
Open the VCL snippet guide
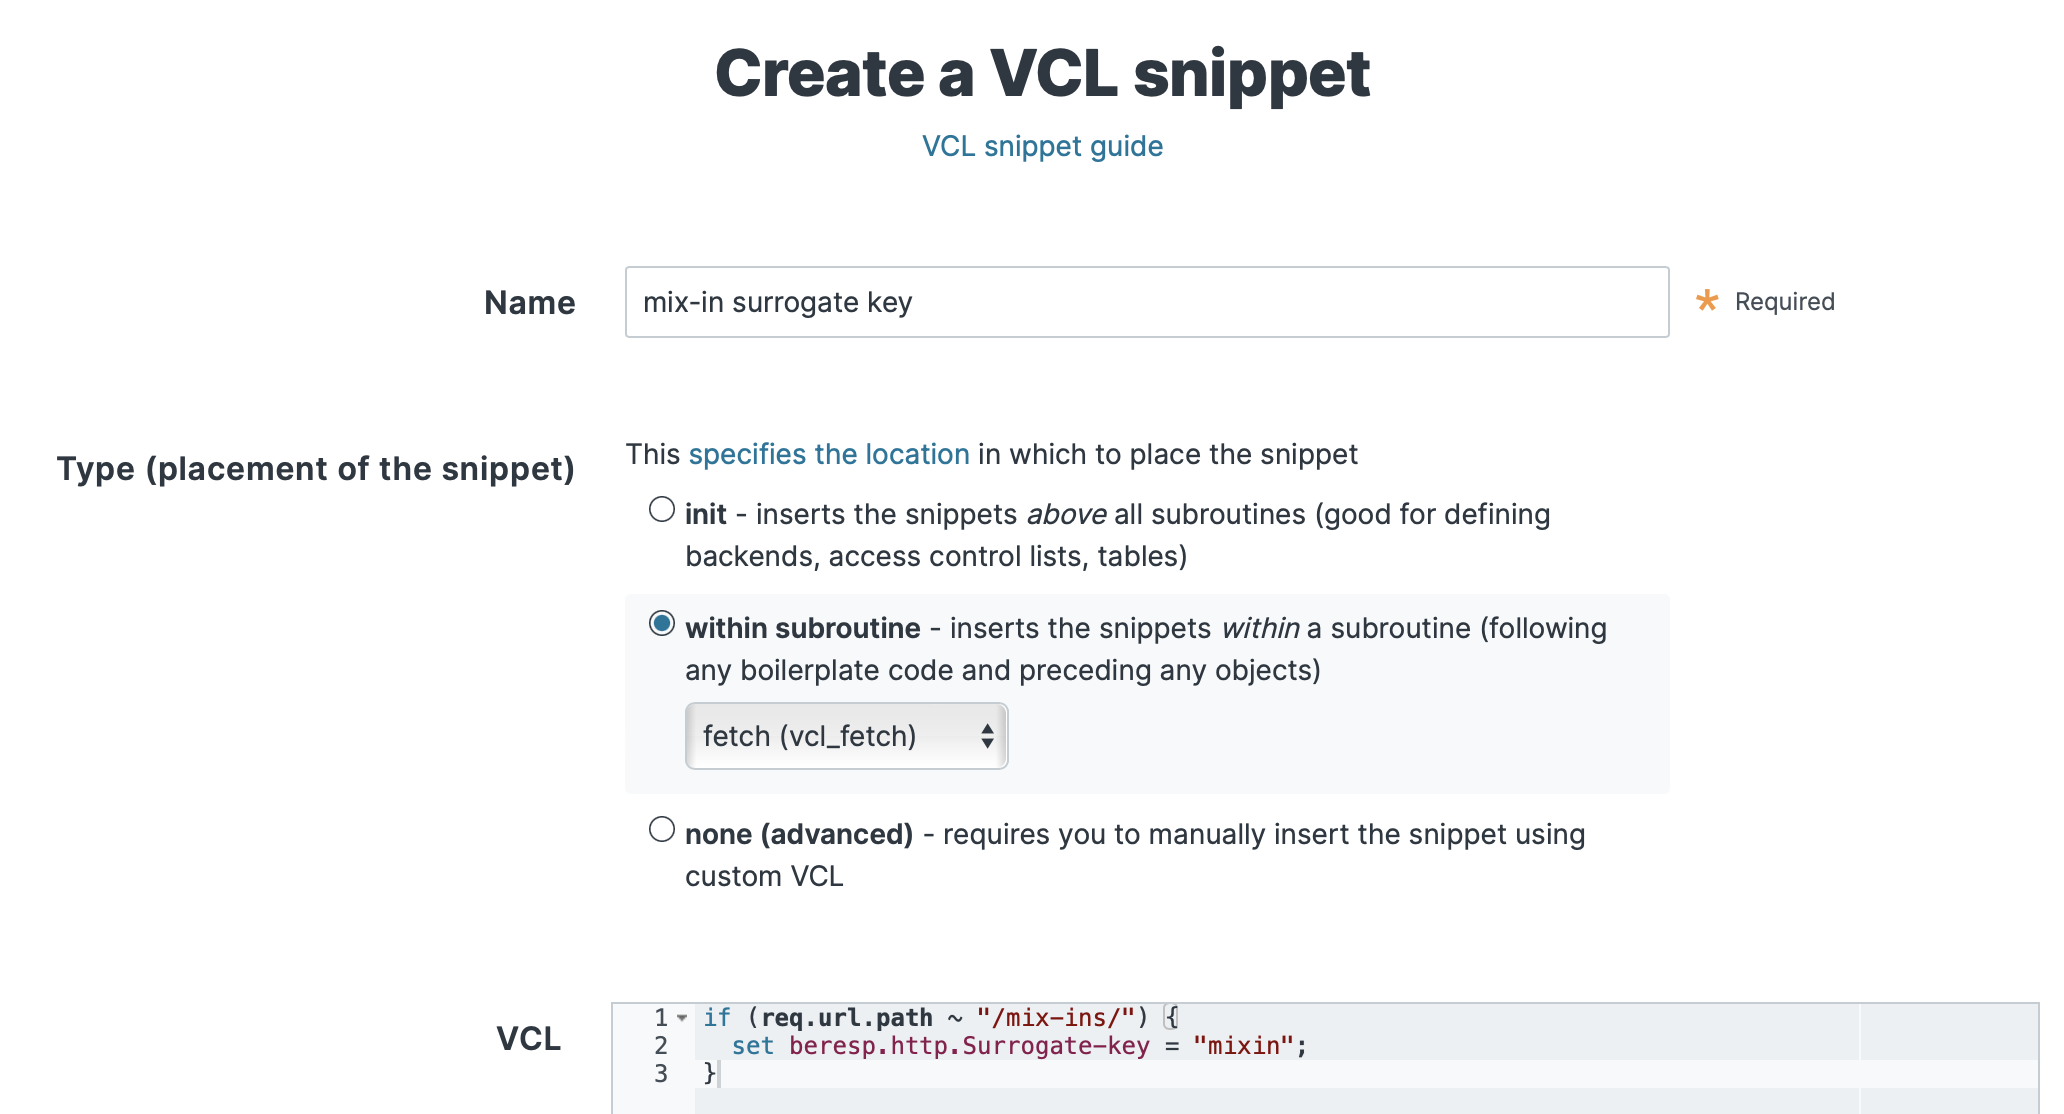click(1041, 146)
